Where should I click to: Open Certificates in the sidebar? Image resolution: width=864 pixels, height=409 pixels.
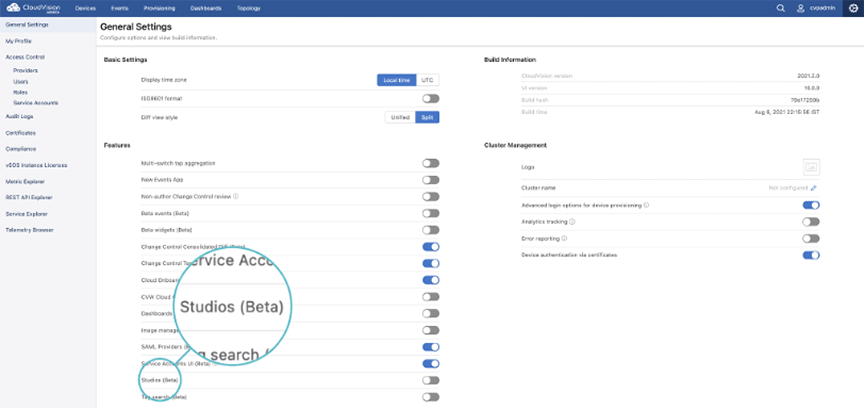20,133
